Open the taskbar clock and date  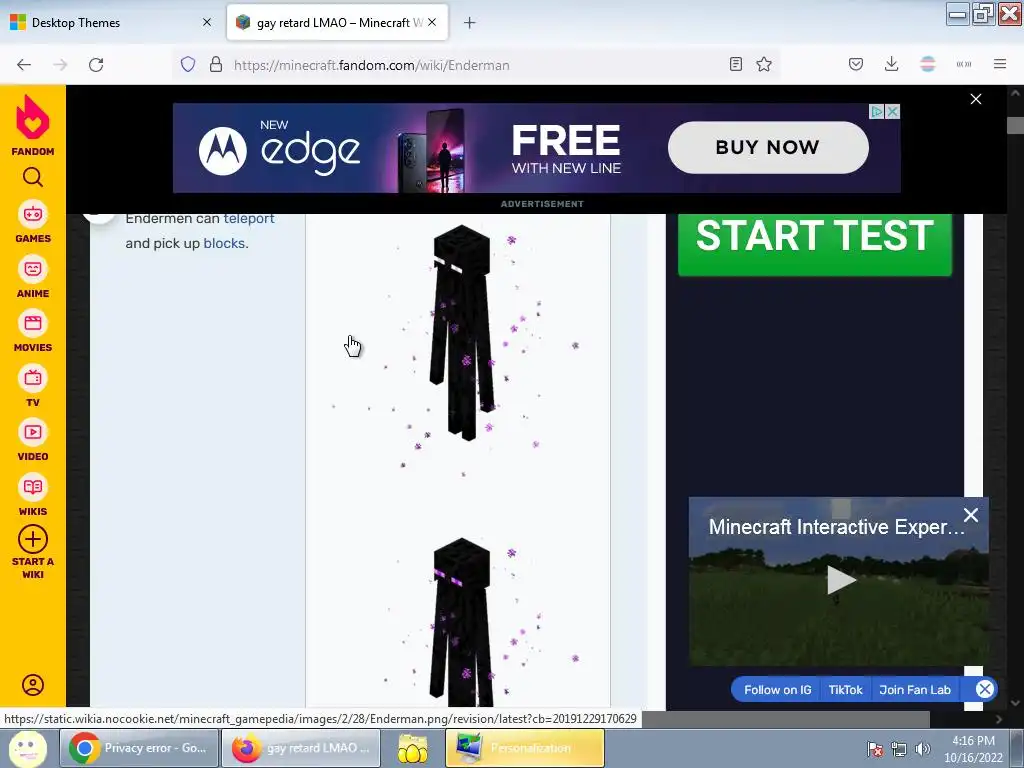tap(973, 749)
